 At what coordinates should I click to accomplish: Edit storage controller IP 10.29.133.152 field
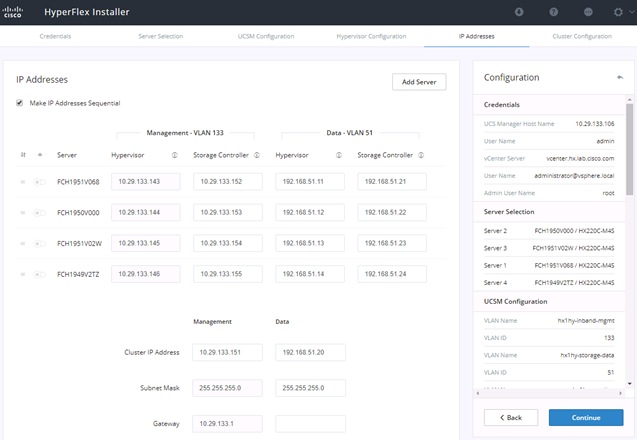pos(228,182)
